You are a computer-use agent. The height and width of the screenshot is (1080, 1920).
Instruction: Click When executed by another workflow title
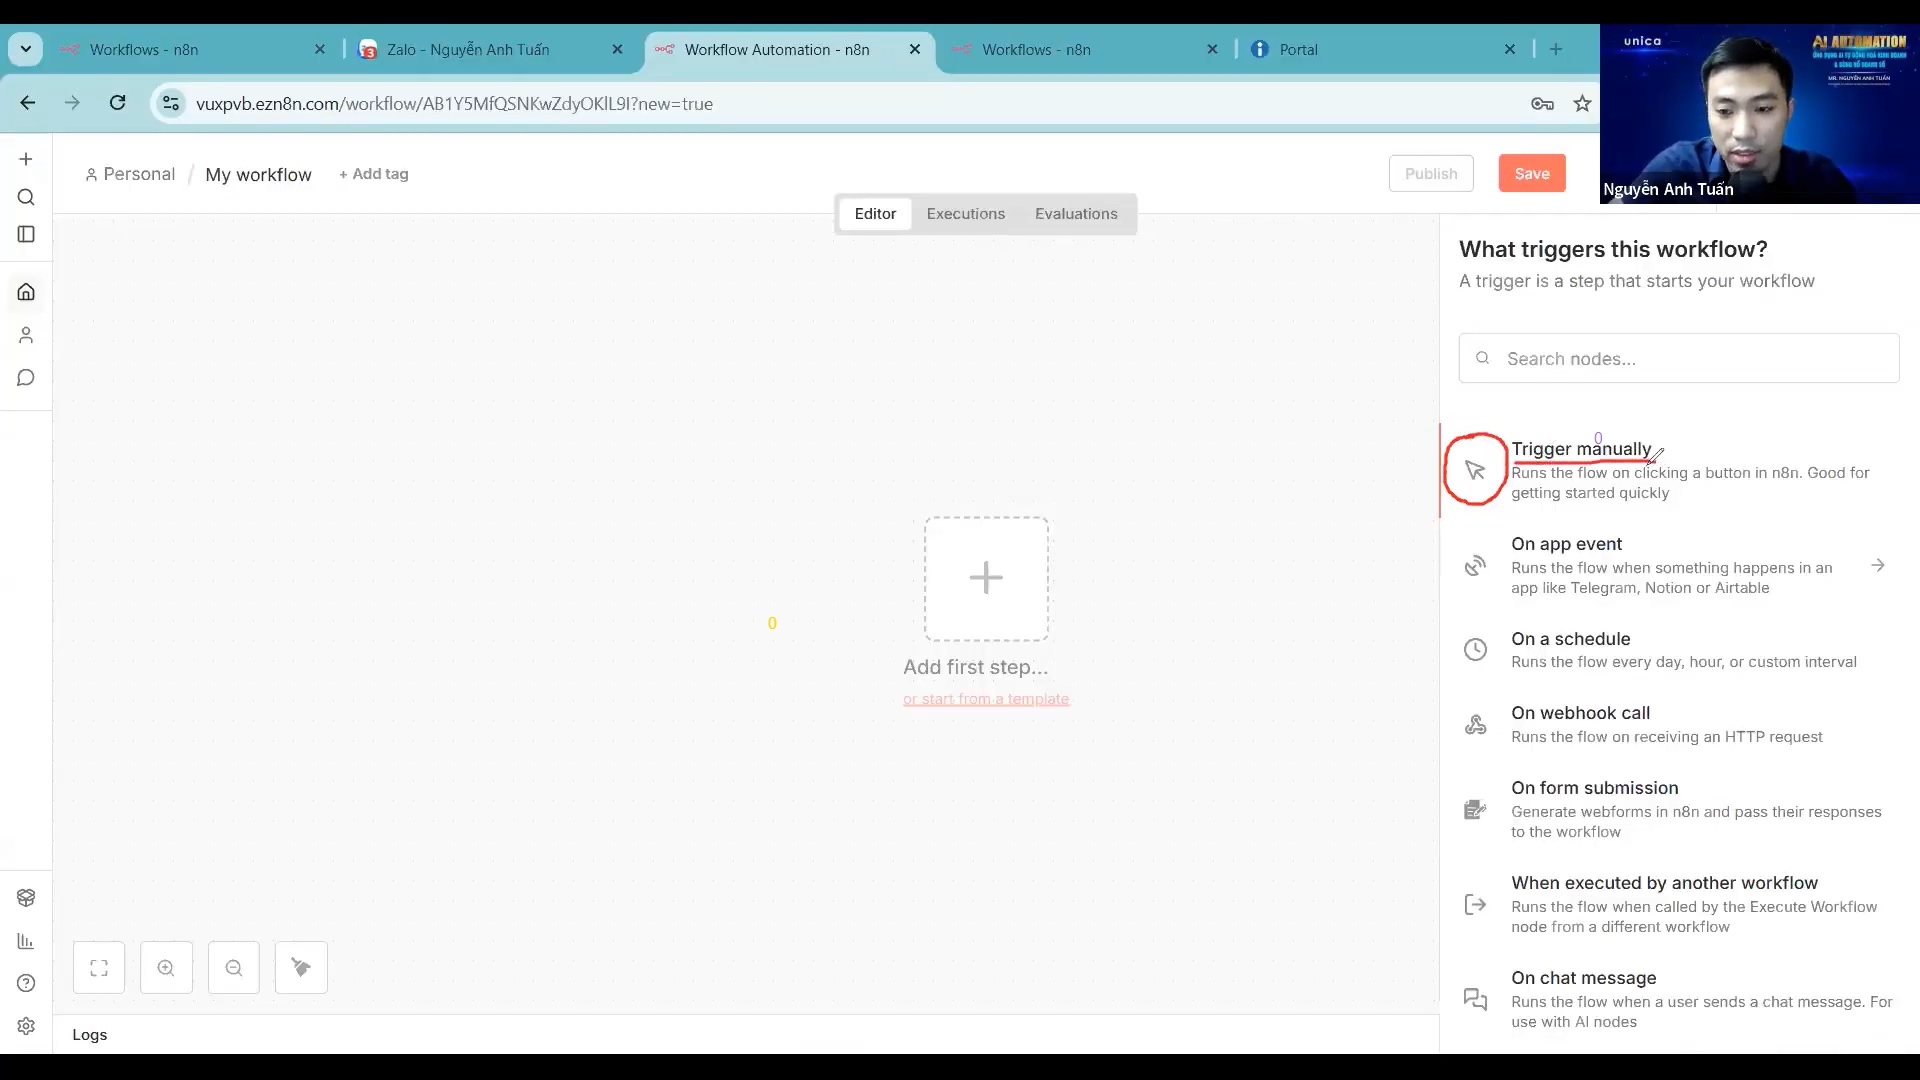(1665, 883)
